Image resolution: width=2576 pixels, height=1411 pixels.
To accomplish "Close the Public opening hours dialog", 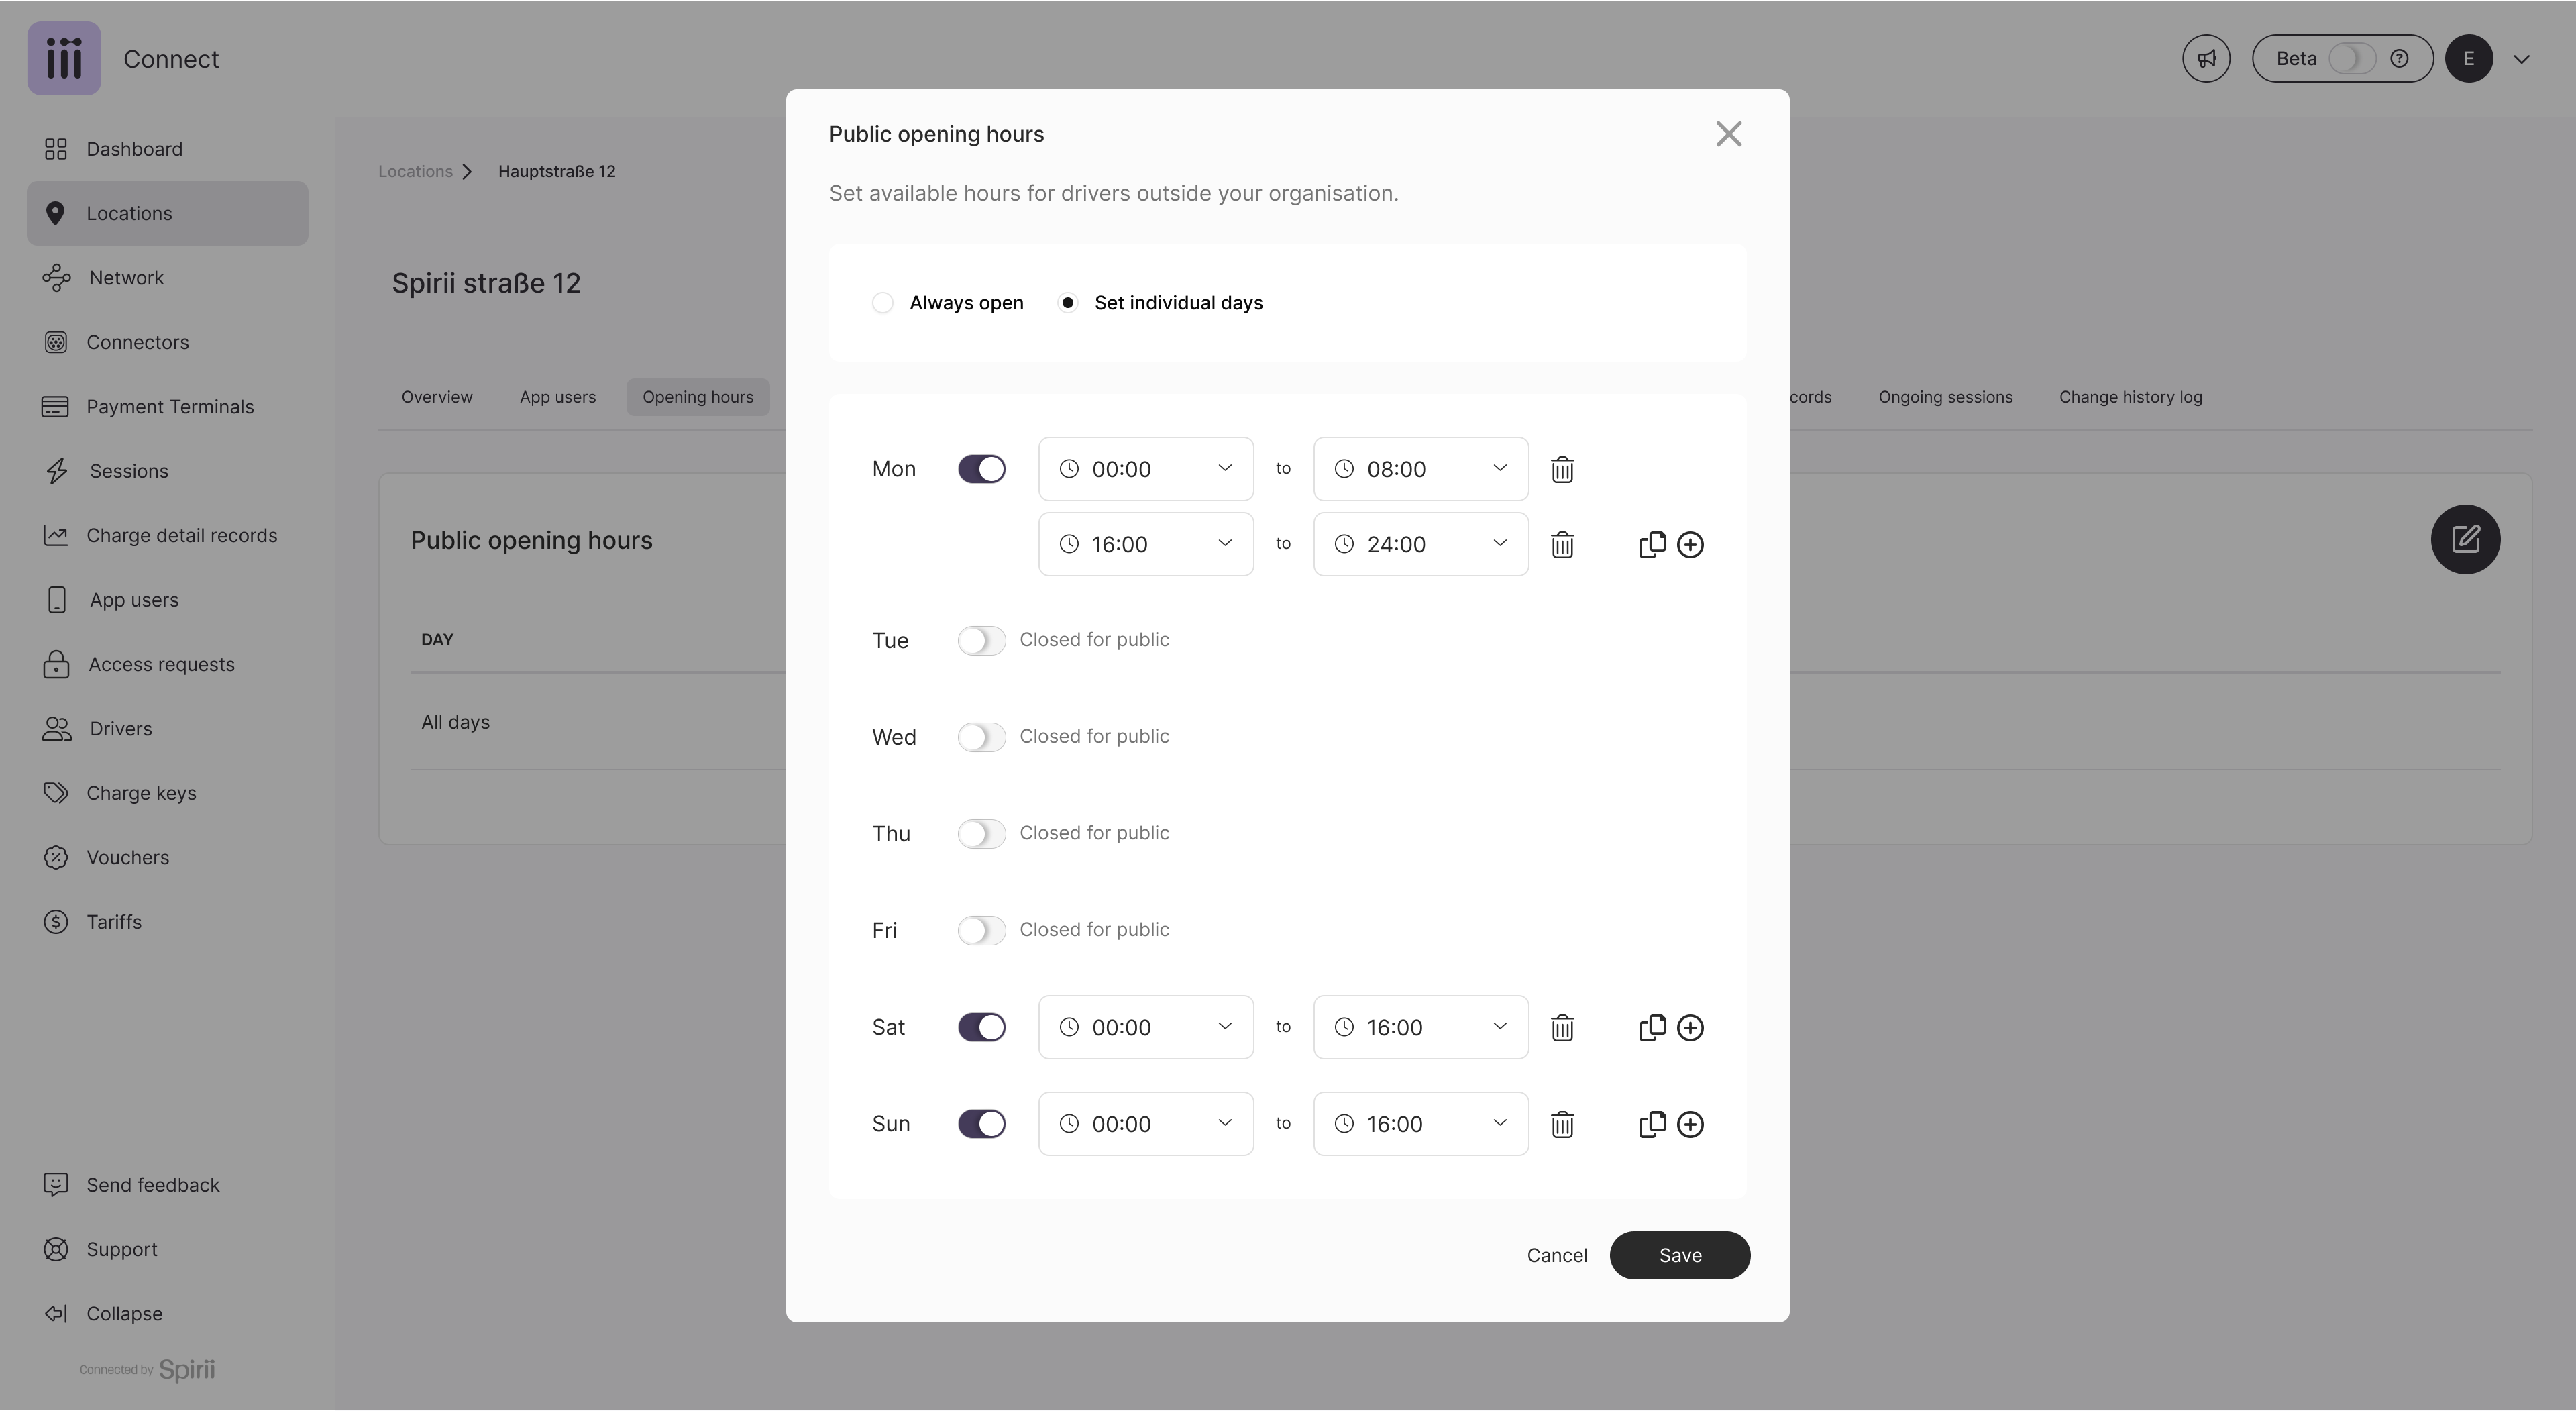I will (x=1728, y=134).
